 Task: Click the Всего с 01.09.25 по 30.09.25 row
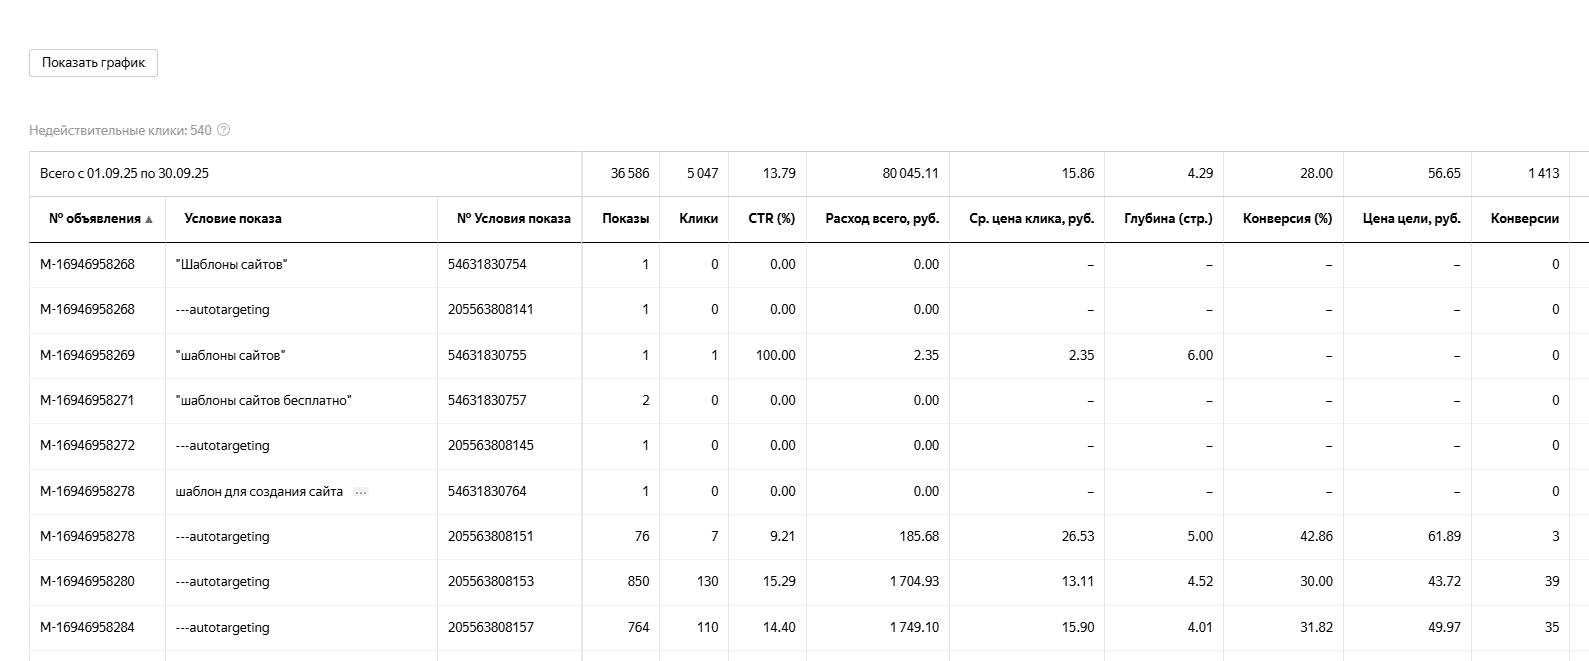[x=125, y=174]
